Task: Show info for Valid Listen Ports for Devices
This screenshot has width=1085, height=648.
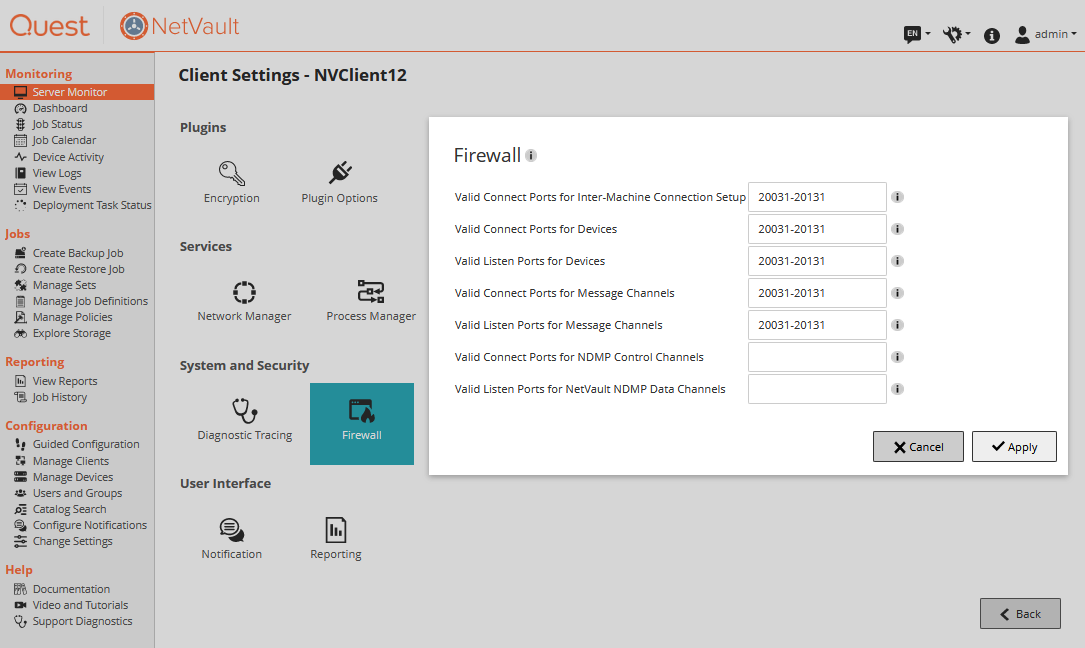Action: click(897, 261)
